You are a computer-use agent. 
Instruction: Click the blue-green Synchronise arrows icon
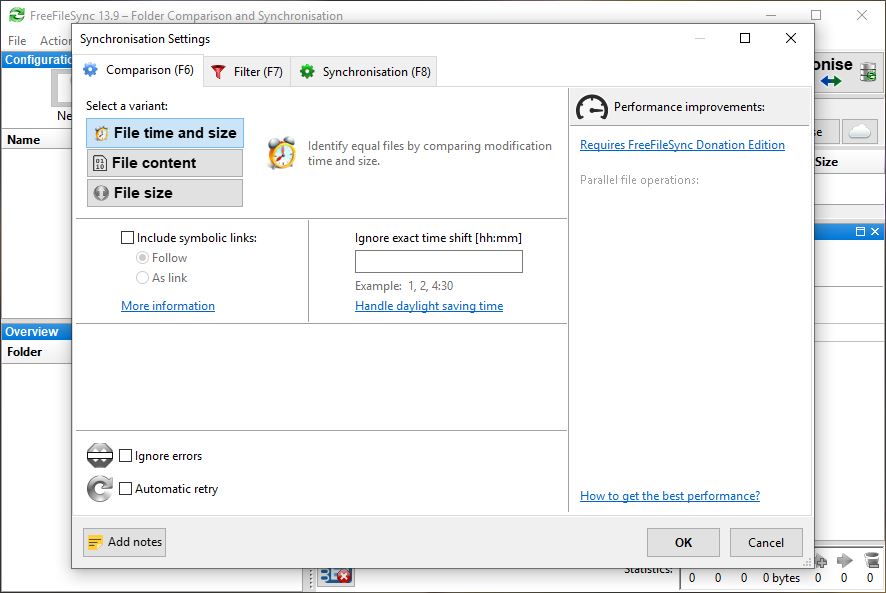(831, 81)
